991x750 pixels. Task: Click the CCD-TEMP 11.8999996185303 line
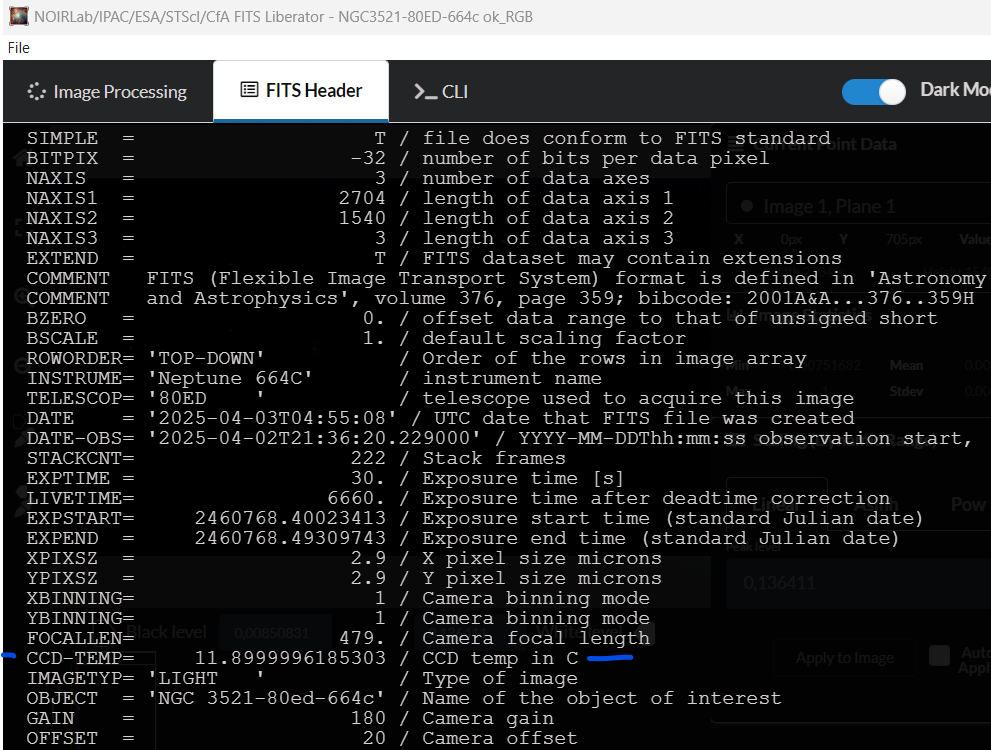(x=302, y=658)
